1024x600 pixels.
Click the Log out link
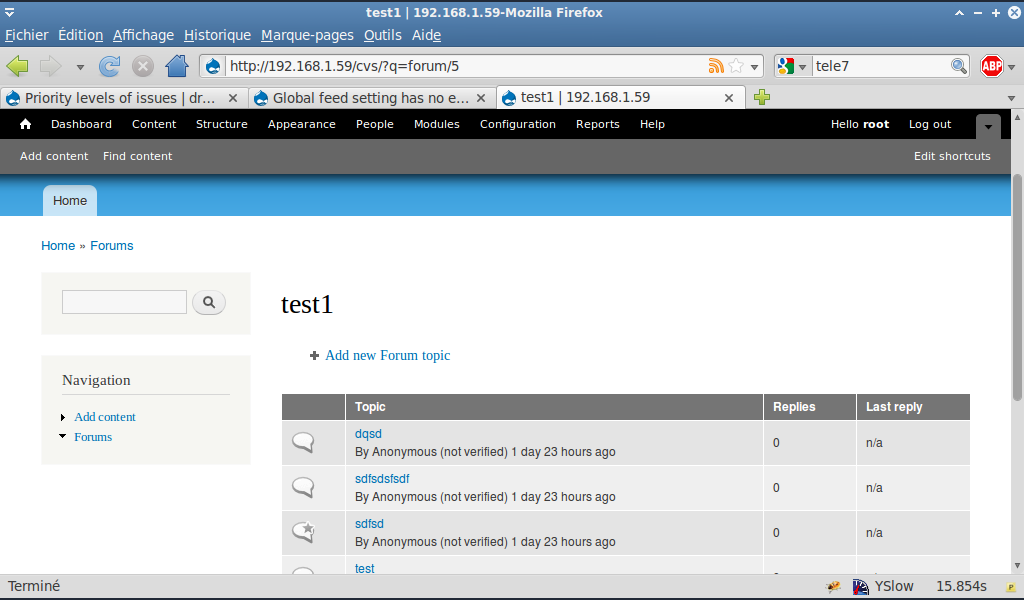coord(930,124)
